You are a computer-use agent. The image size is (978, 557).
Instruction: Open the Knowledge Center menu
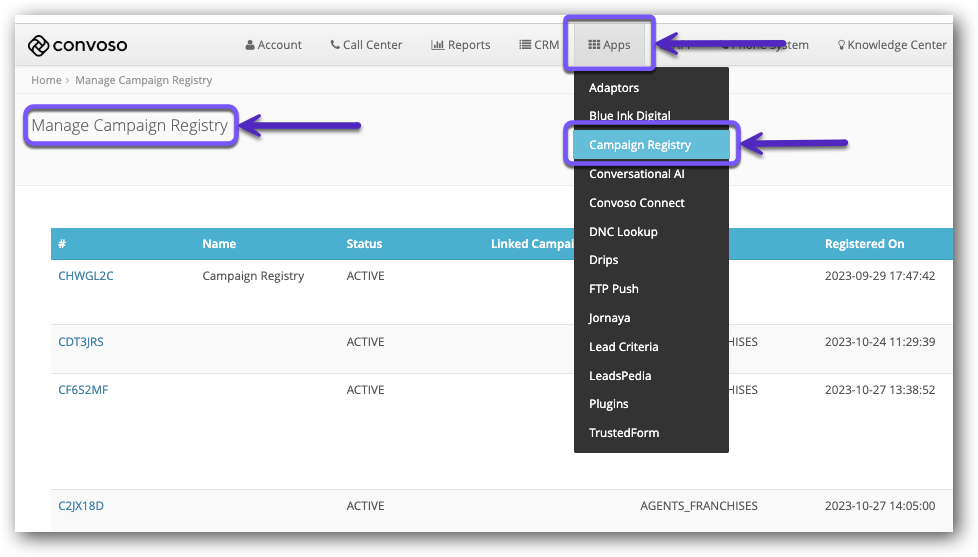pyautogui.click(x=892, y=45)
